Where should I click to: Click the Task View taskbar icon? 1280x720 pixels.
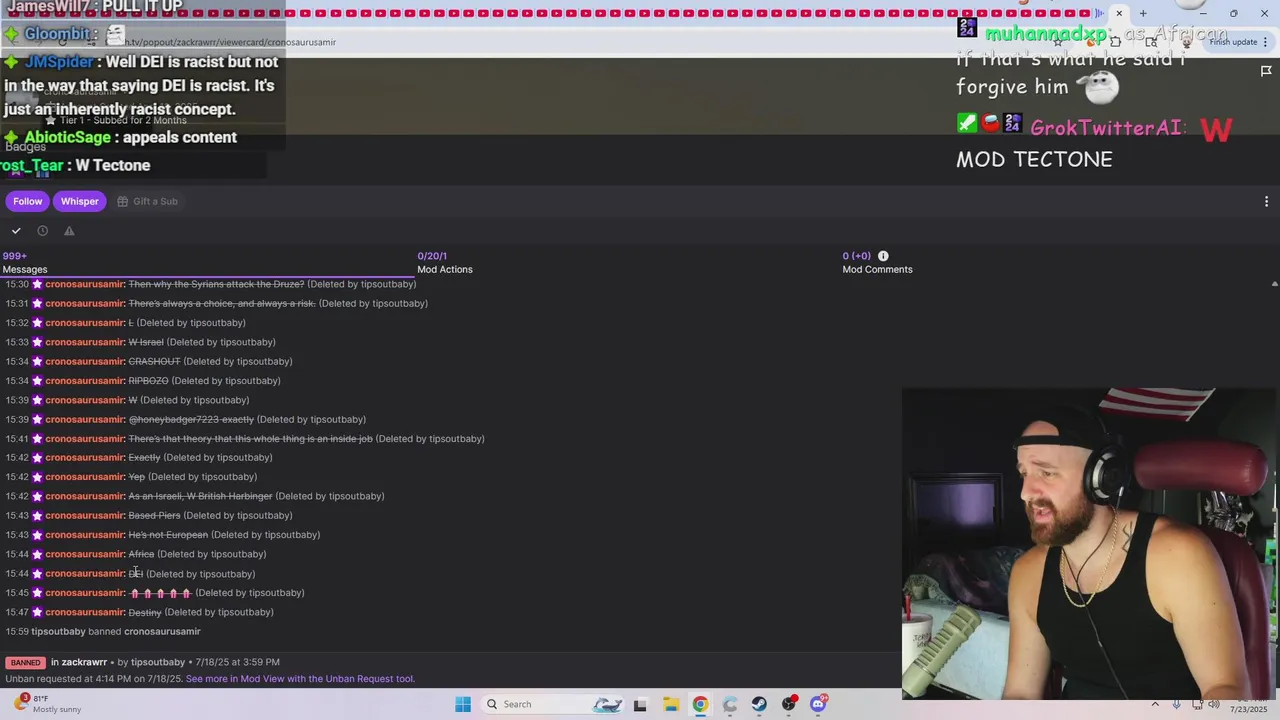(x=640, y=704)
